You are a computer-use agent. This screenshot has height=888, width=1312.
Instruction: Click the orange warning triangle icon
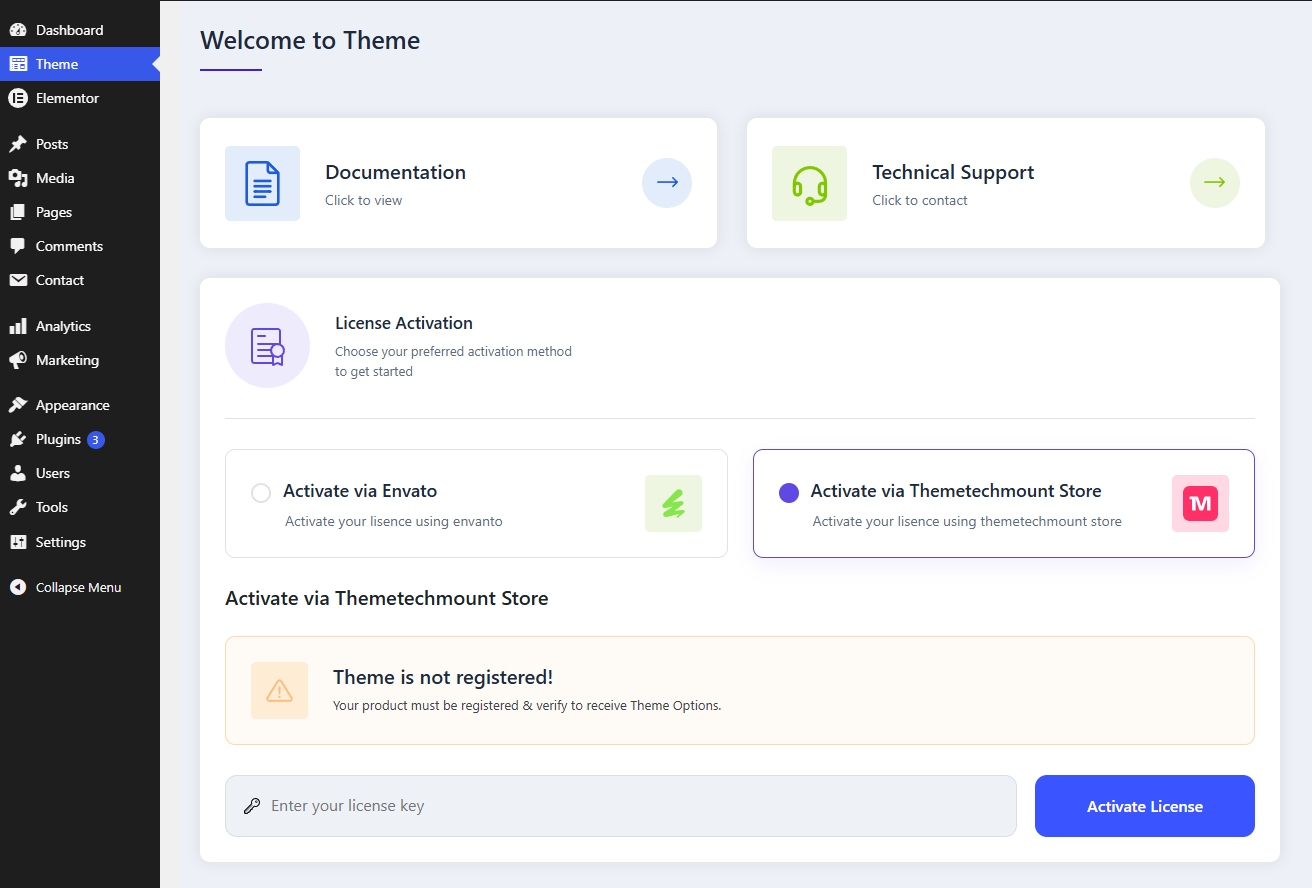[279, 691]
